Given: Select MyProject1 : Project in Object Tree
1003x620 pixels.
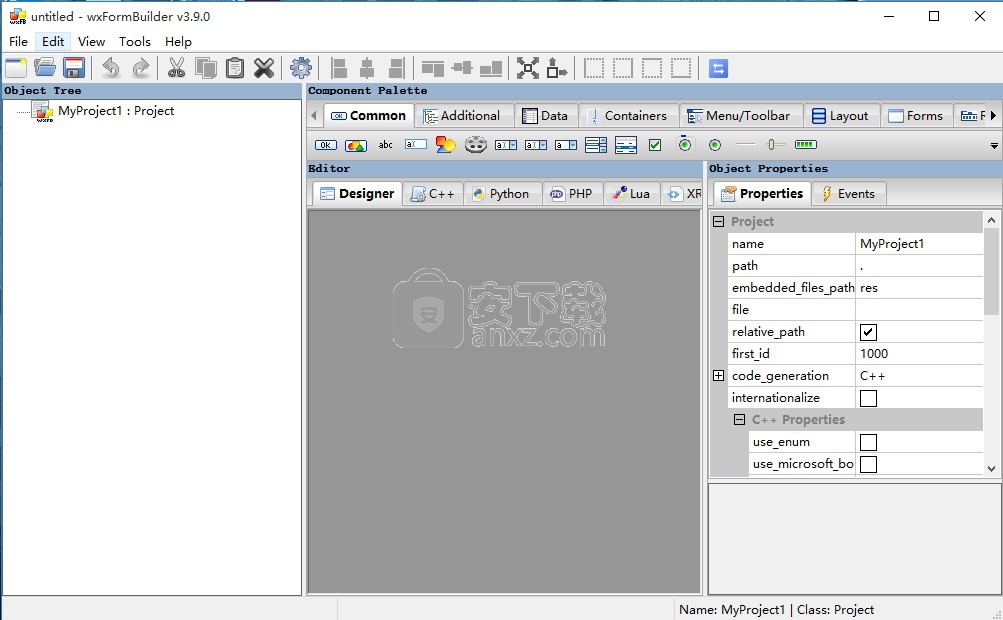Looking at the screenshot, I should (116, 111).
